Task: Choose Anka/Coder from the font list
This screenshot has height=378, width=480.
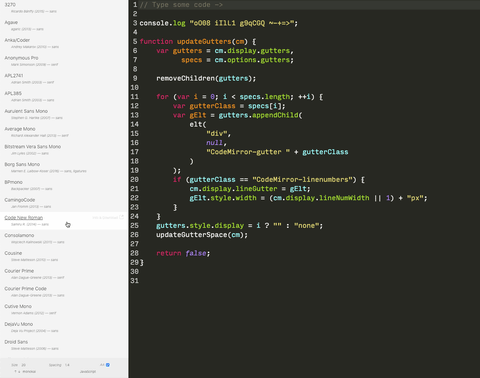Action: (17, 40)
